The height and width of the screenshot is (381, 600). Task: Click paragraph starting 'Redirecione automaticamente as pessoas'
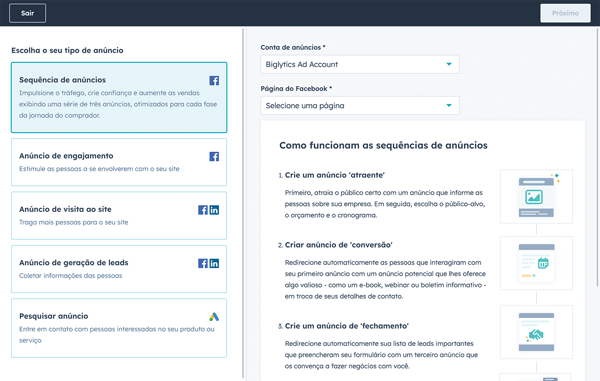coord(385,279)
